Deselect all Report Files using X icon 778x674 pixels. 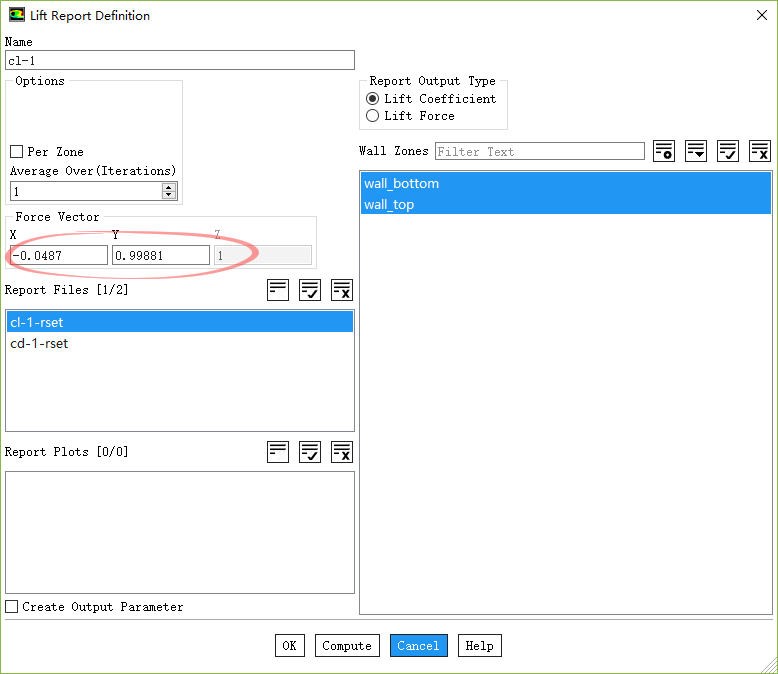[x=342, y=290]
